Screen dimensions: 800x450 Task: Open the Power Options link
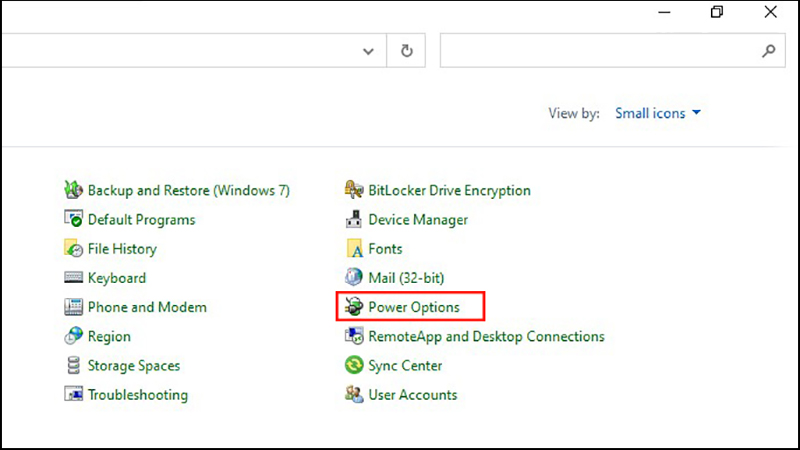click(x=414, y=307)
